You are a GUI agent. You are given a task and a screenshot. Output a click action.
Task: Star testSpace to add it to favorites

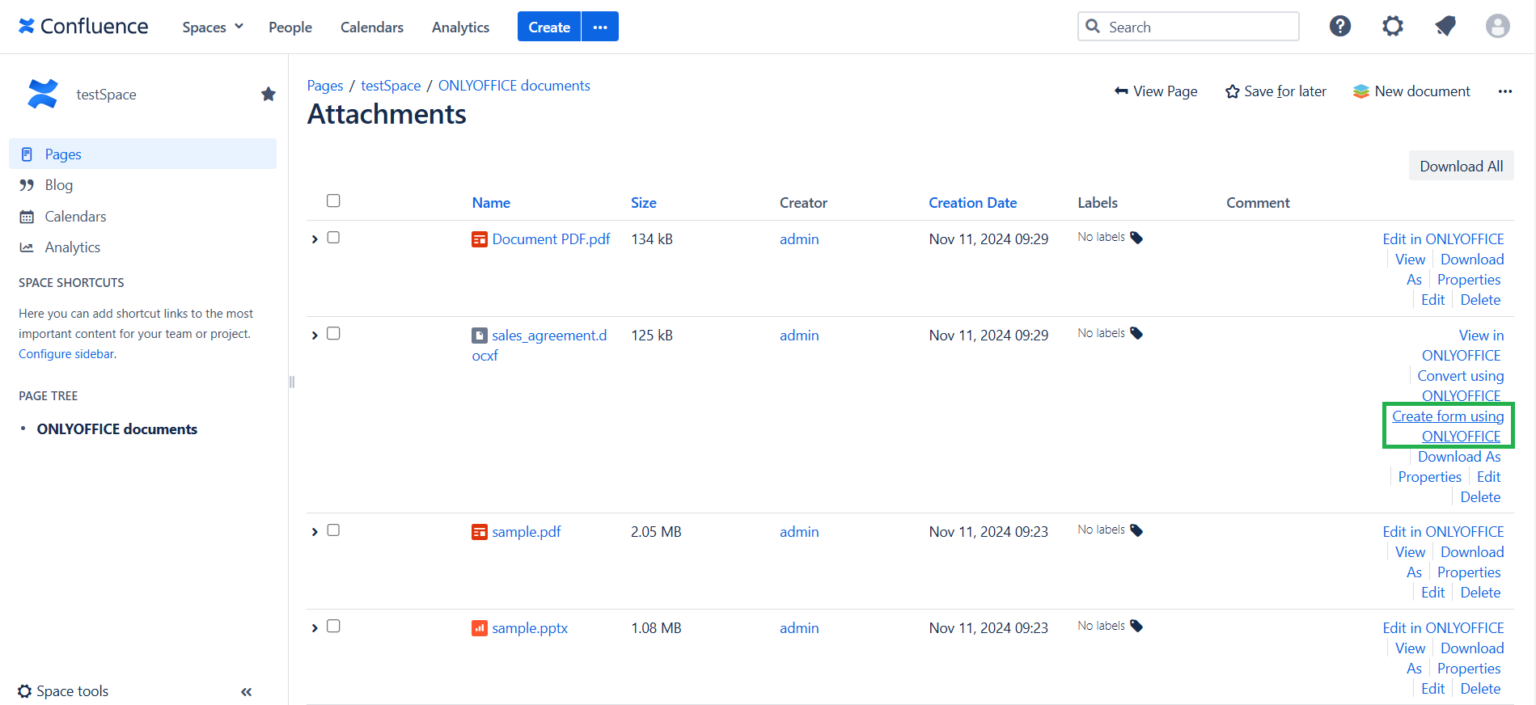pyautogui.click(x=268, y=93)
